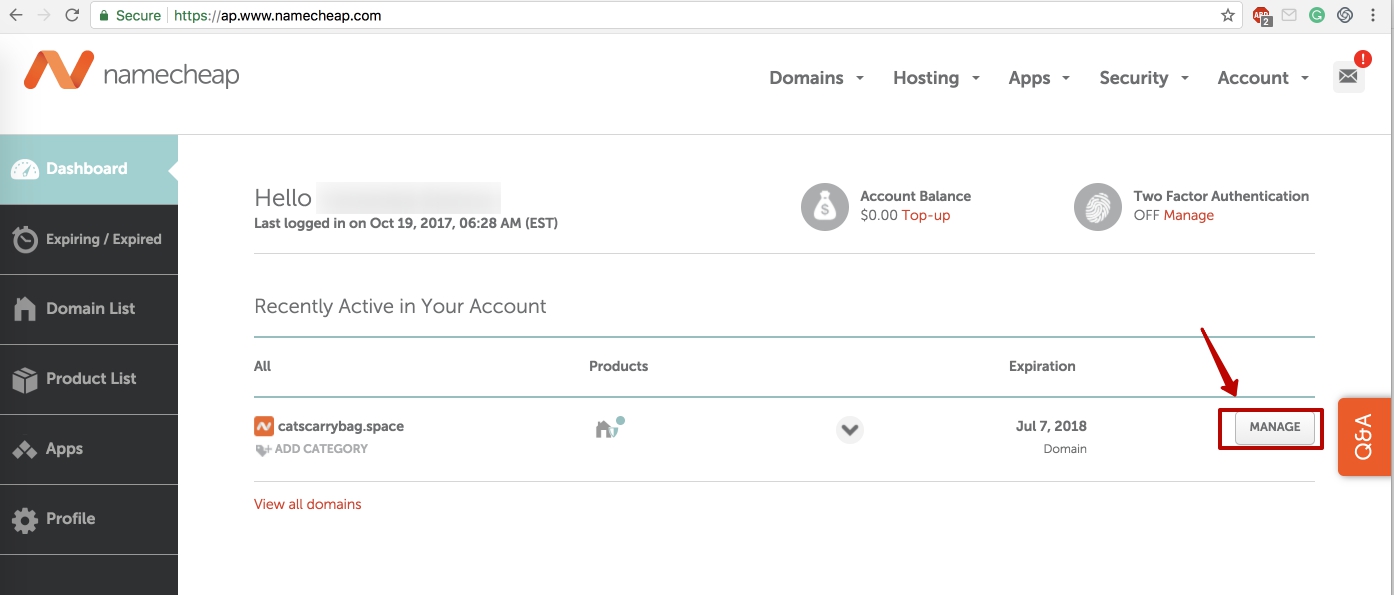Go to Domain List in the sidebar

pos(89,309)
